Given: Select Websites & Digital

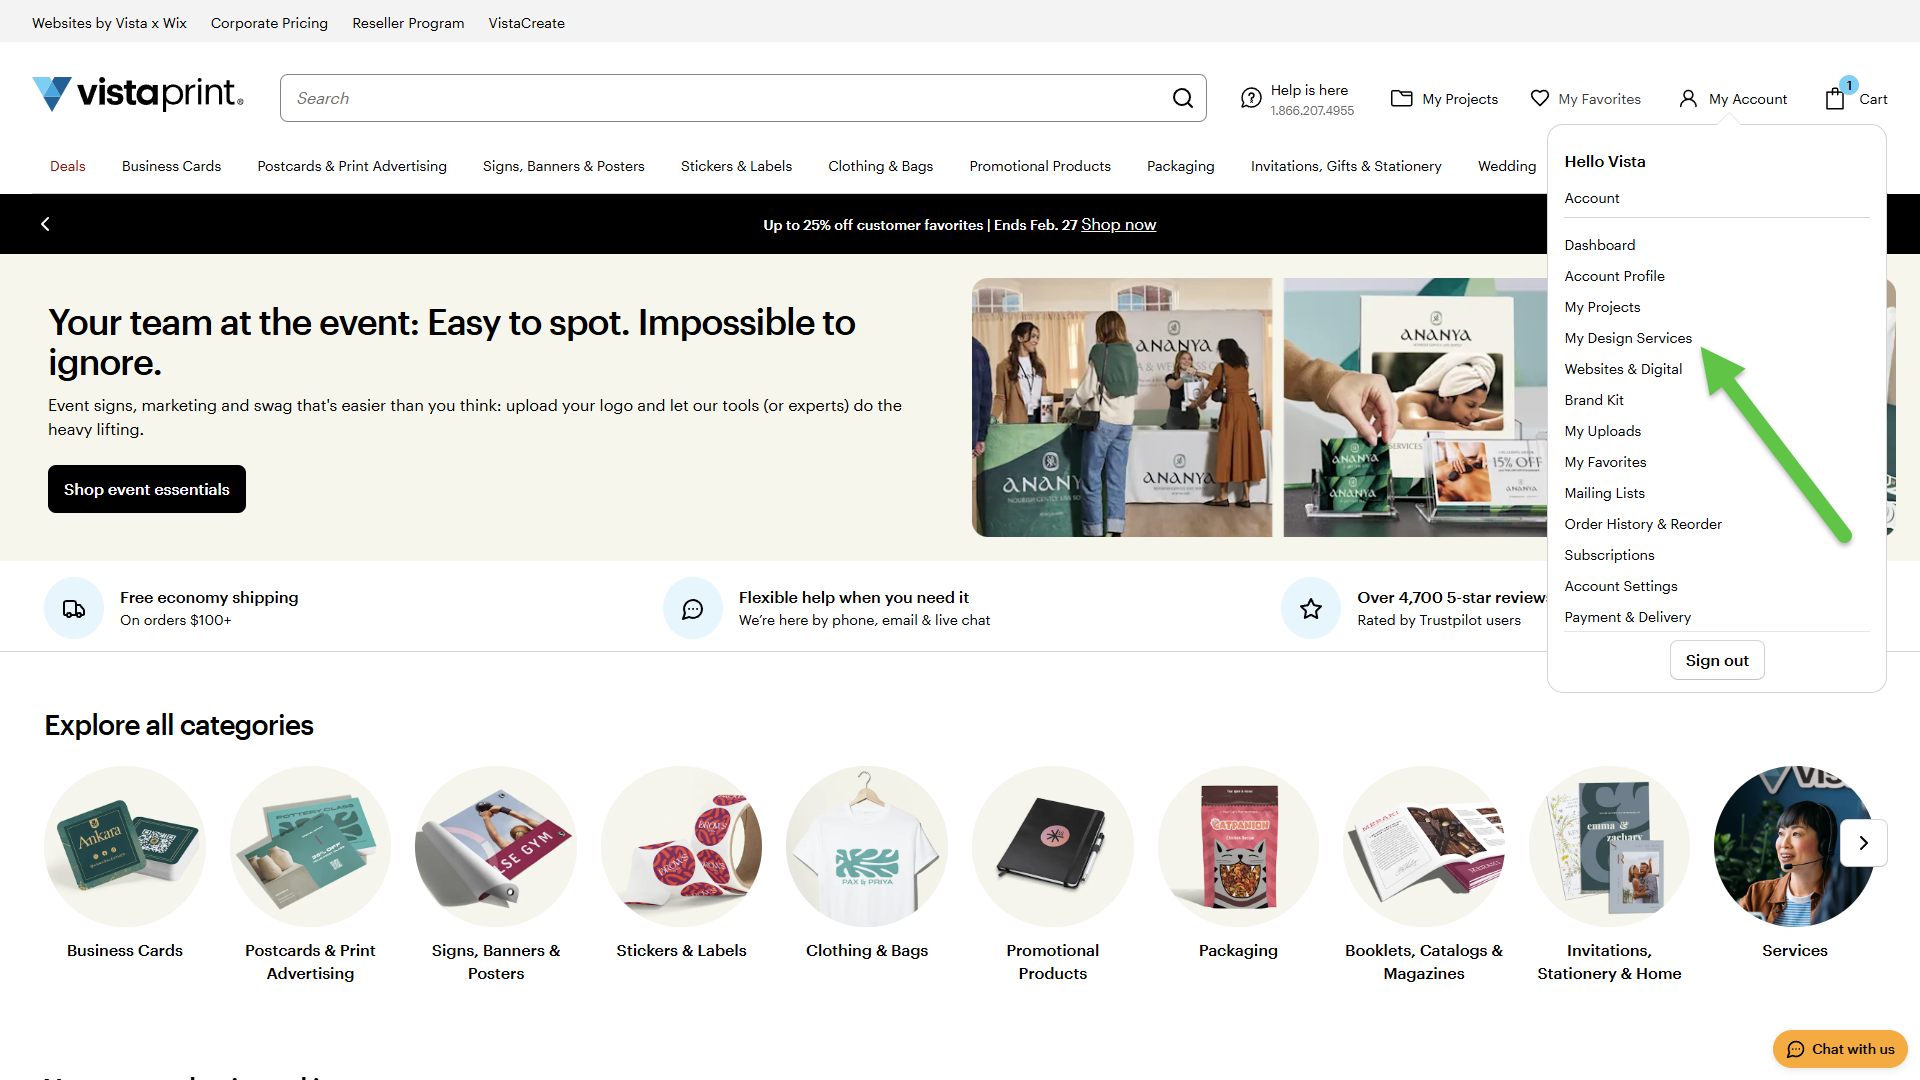Looking at the screenshot, I should click(1623, 369).
